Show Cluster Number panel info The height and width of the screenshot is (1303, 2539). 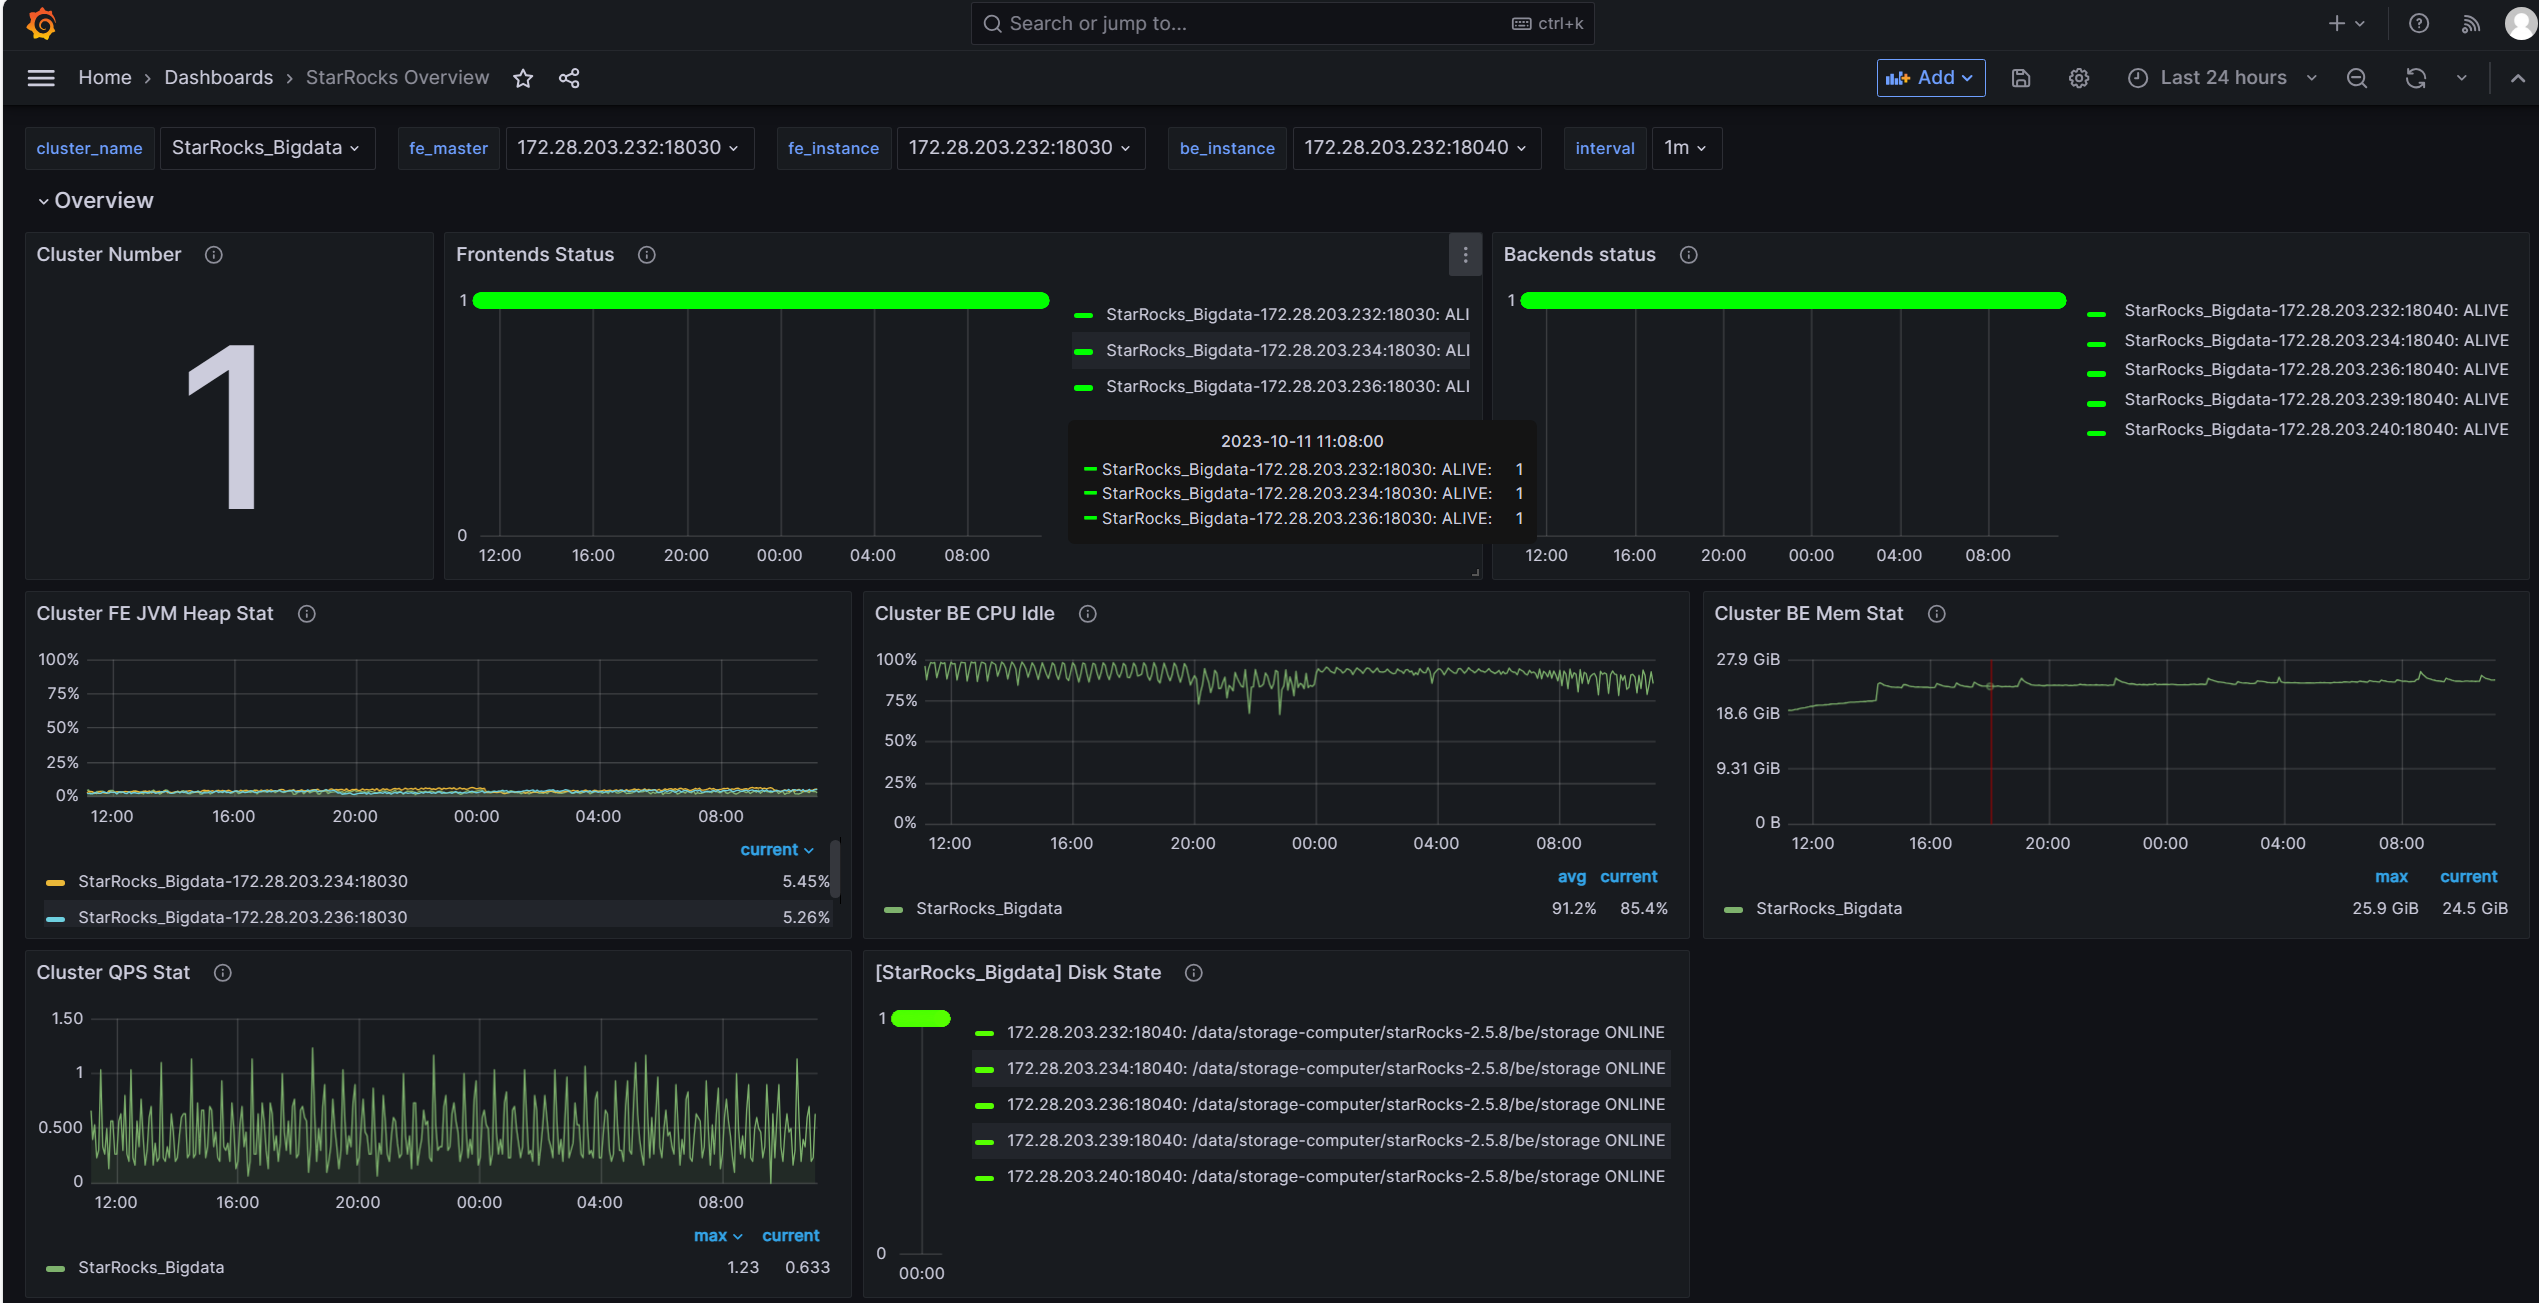(x=214, y=255)
